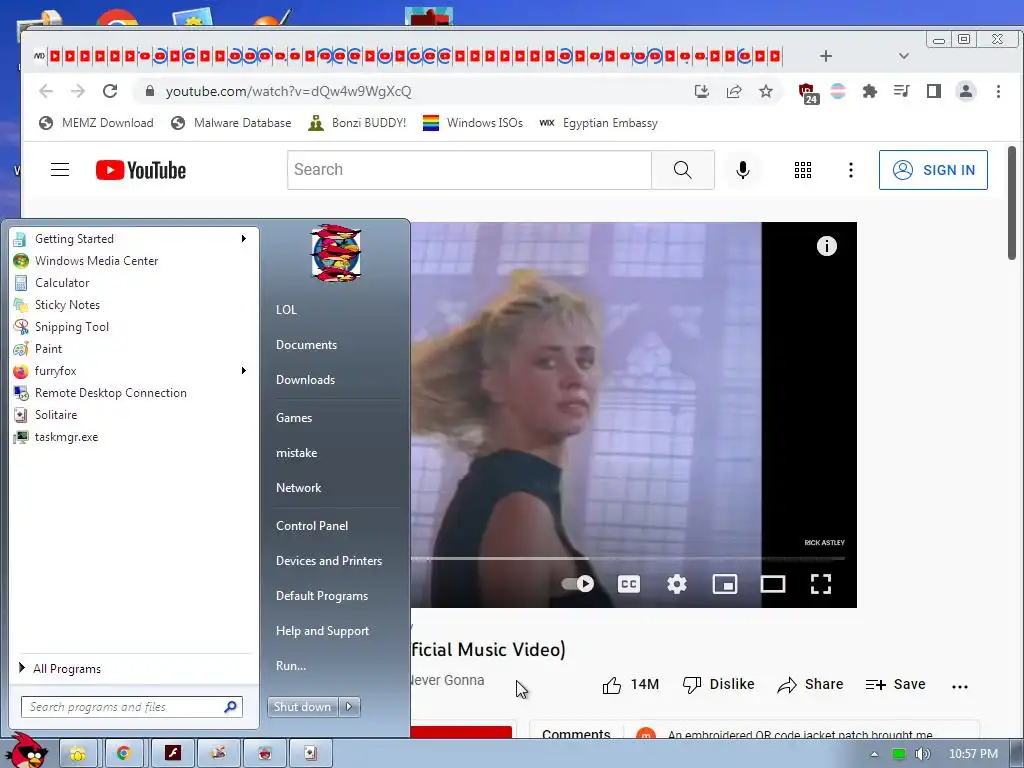Open the Shut down options arrow
Viewport: 1024px width, 768px height.
point(349,707)
